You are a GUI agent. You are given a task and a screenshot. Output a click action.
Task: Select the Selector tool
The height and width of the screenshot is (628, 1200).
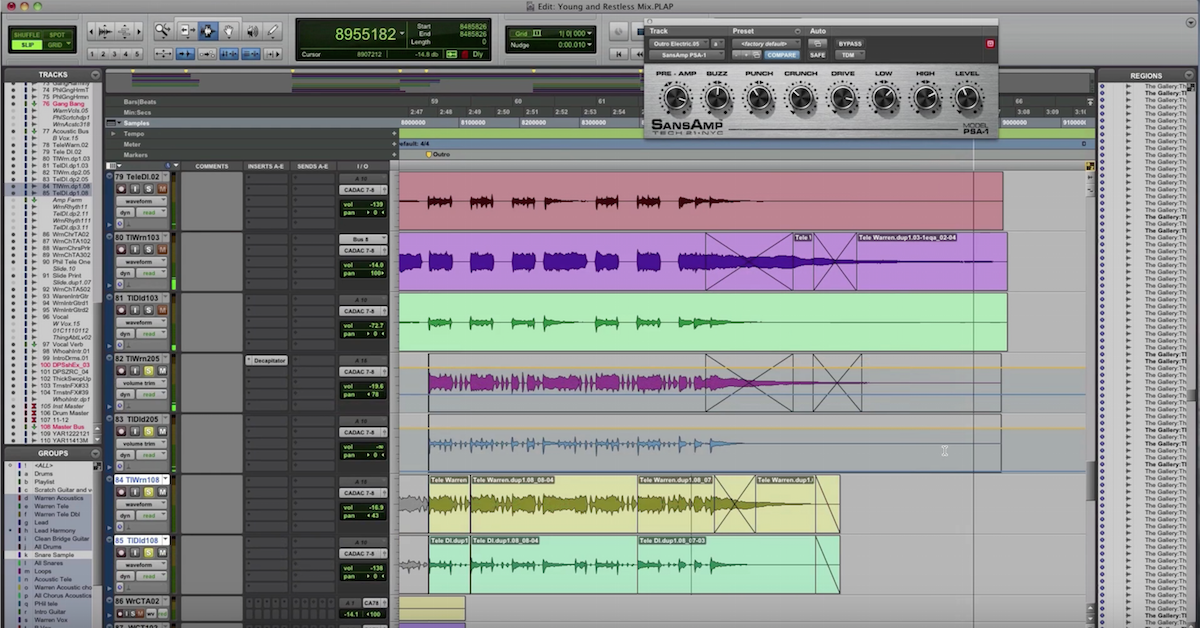tap(208, 31)
